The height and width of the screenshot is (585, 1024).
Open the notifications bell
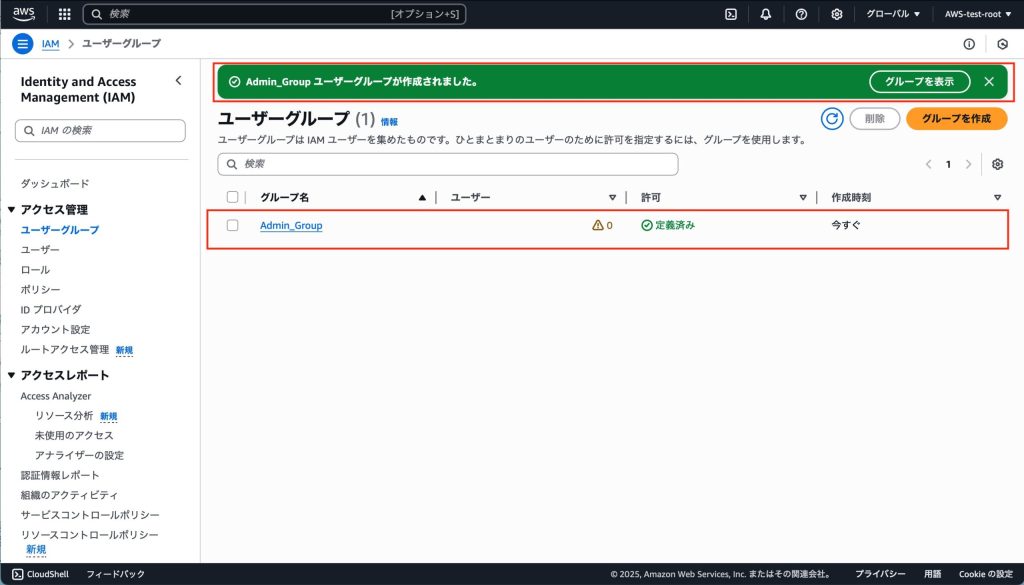(766, 14)
